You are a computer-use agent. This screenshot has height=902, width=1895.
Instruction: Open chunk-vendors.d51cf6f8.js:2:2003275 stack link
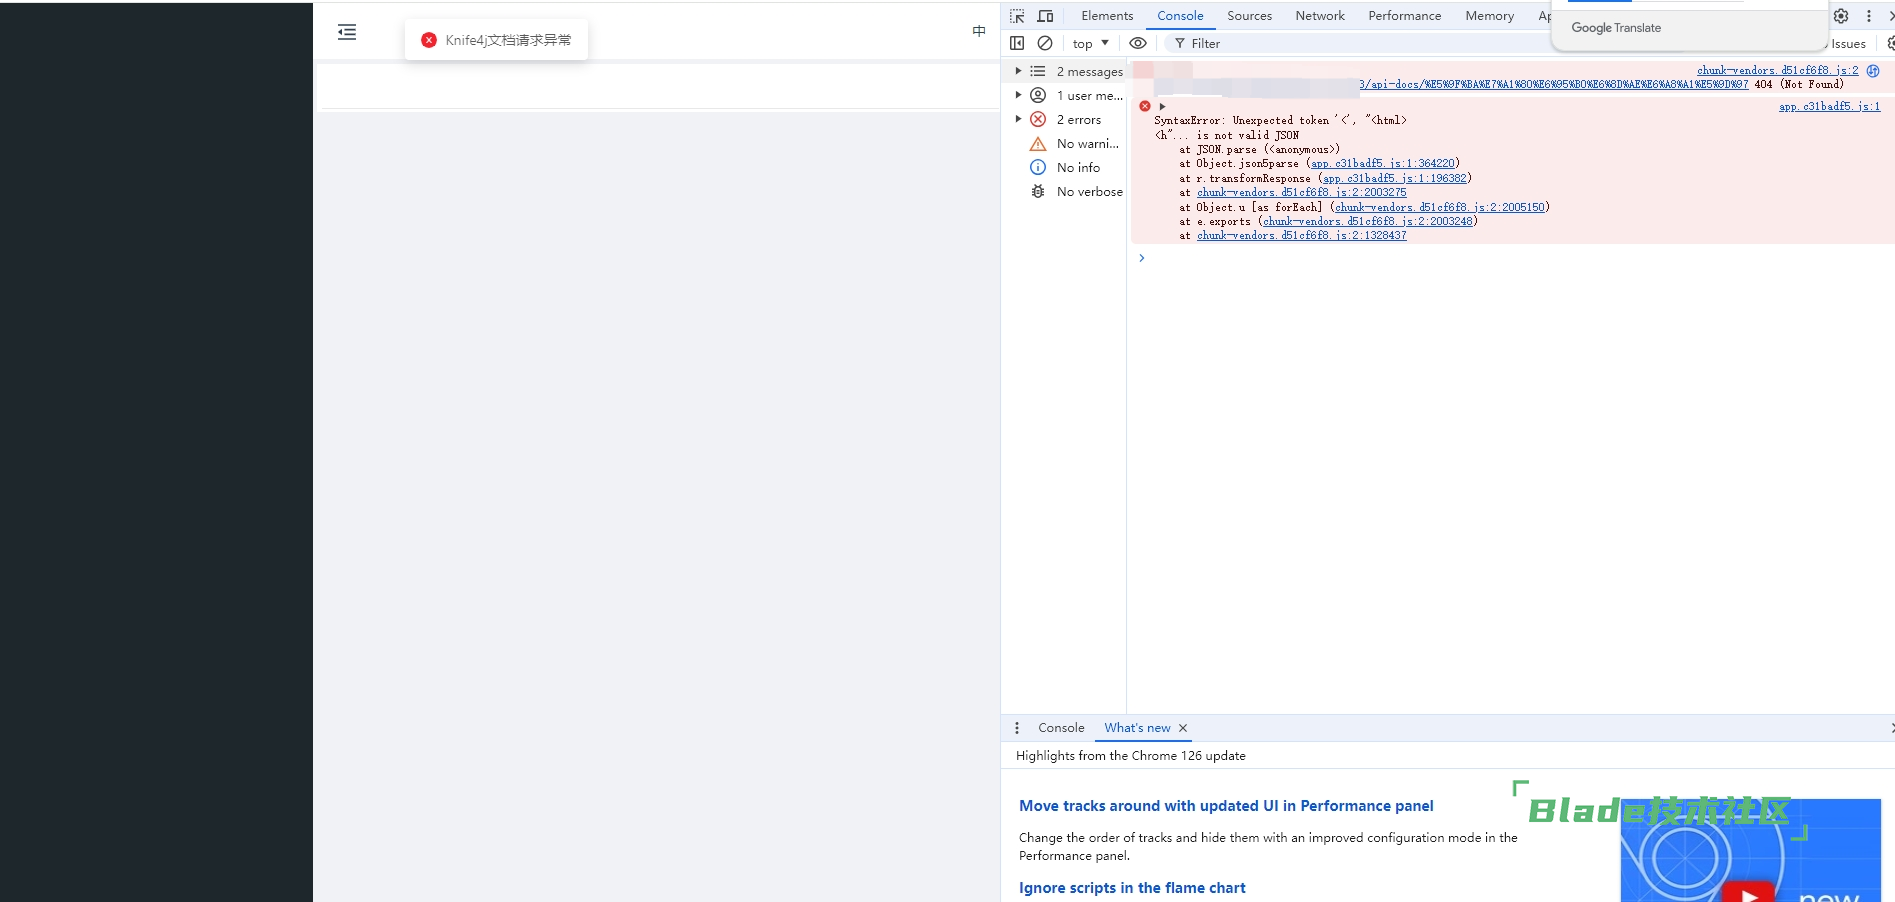pos(1301,192)
